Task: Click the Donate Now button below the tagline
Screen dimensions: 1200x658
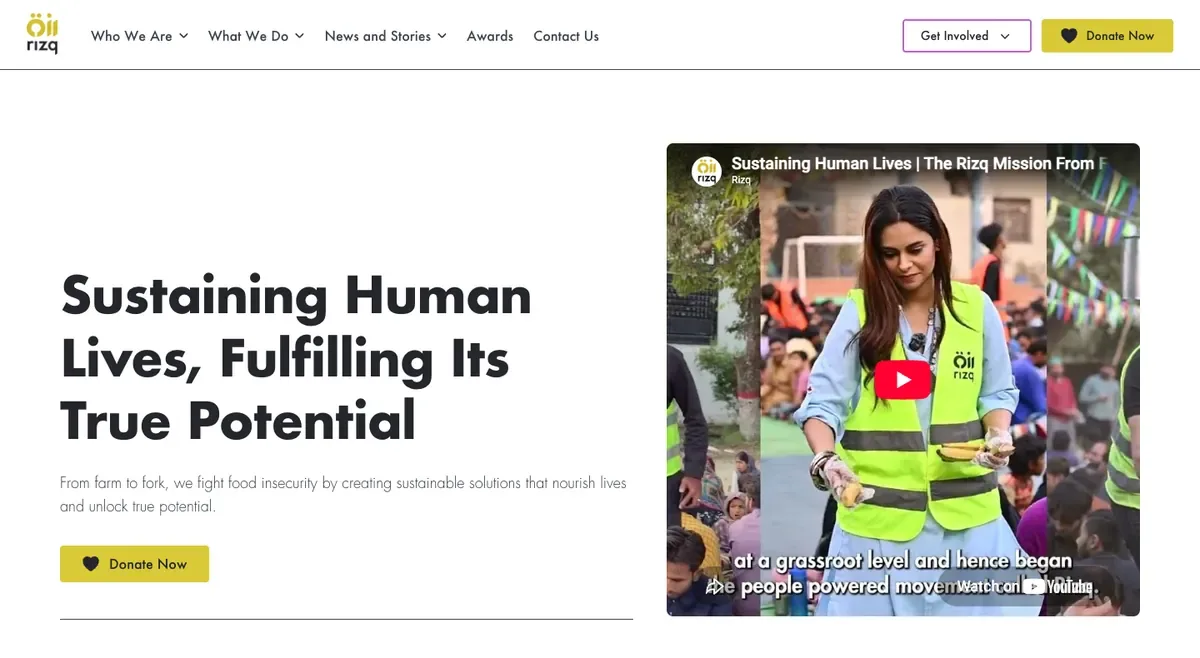Action: 134,564
